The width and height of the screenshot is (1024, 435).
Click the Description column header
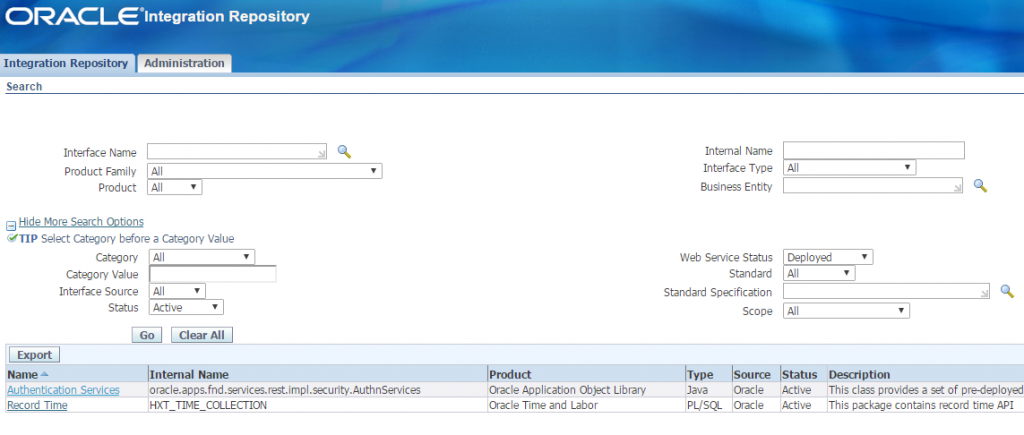[859, 375]
